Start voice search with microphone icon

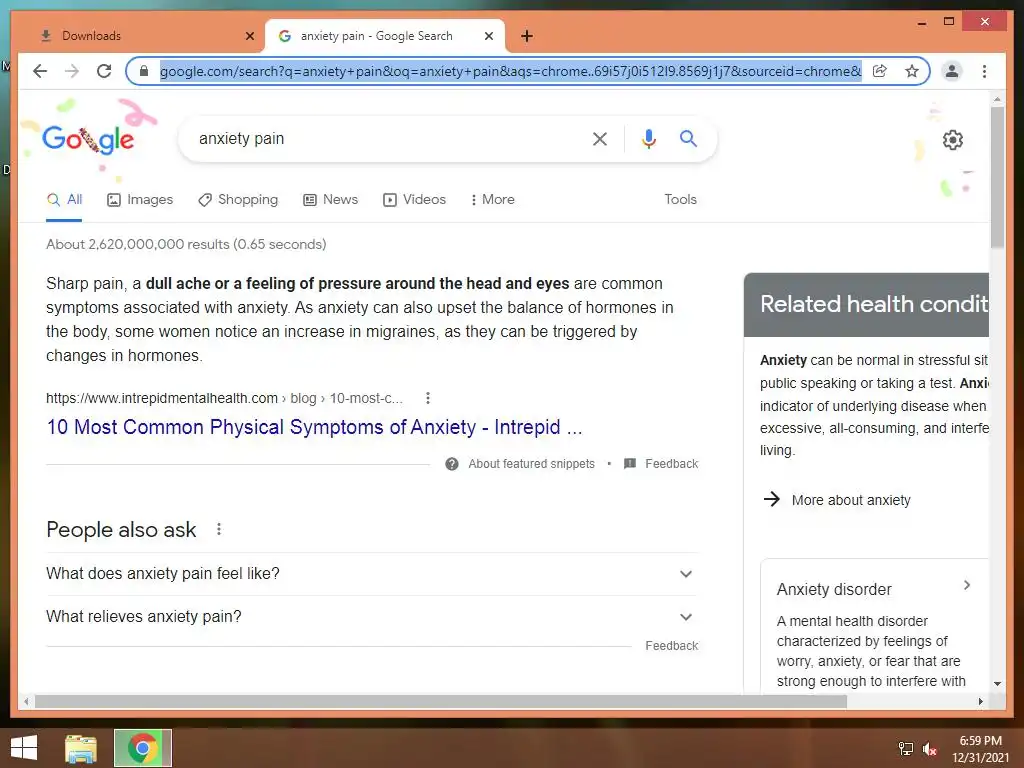point(648,138)
